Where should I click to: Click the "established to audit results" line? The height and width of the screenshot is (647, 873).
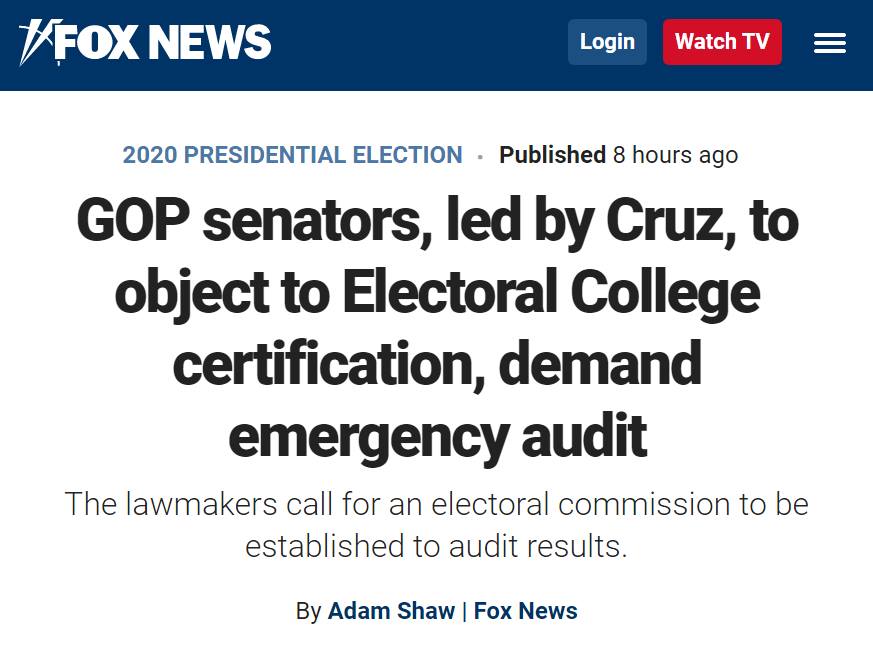[437, 548]
